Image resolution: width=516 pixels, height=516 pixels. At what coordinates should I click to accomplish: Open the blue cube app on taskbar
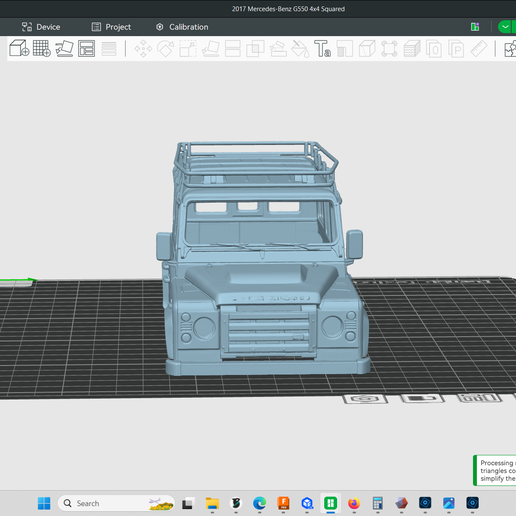(307, 503)
